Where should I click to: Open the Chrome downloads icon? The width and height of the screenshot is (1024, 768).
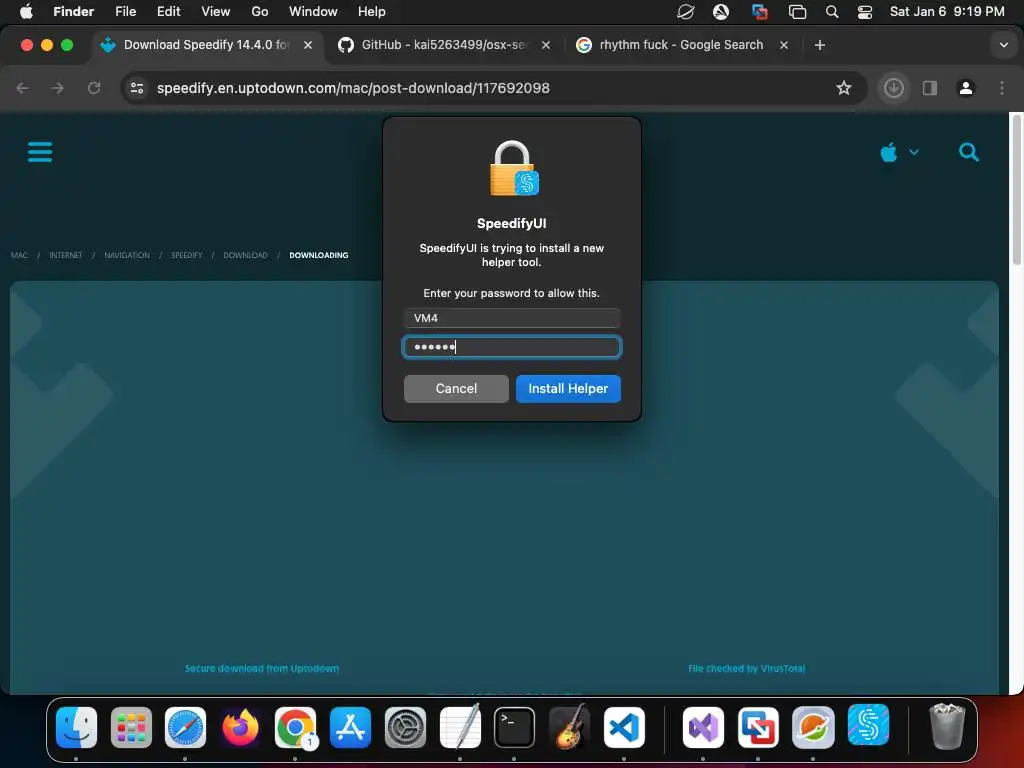click(893, 88)
